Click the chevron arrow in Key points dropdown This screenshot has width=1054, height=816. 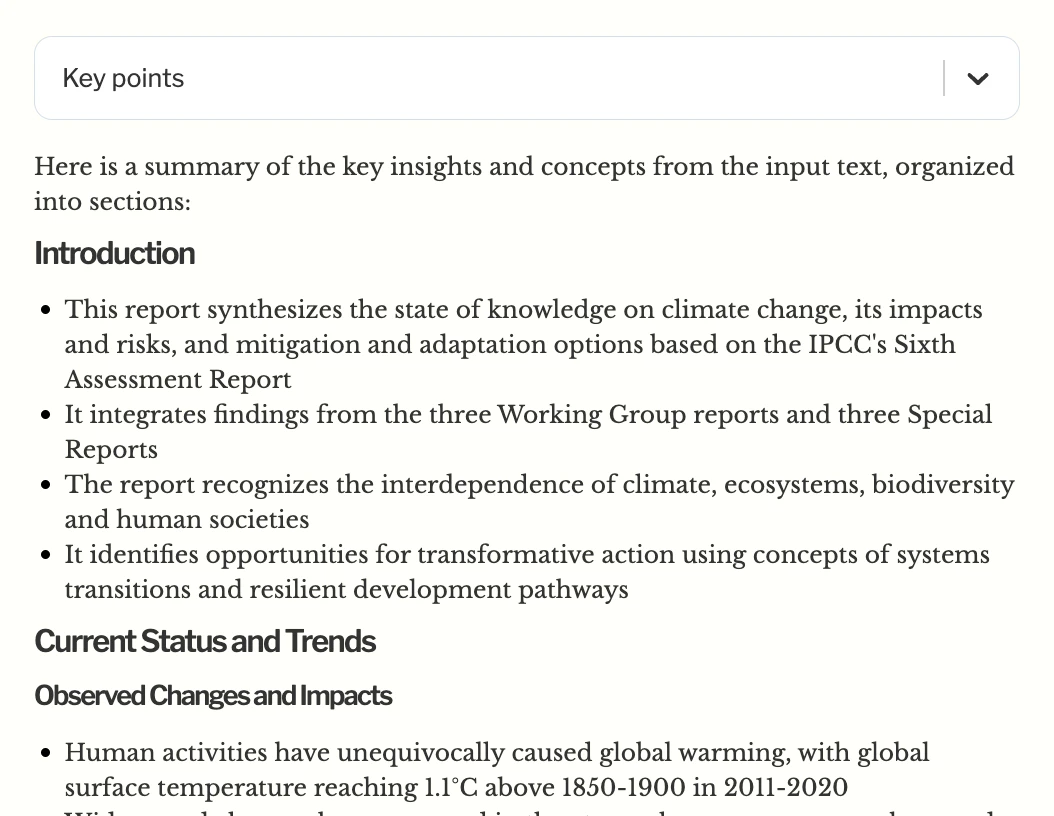pos(977,79)
